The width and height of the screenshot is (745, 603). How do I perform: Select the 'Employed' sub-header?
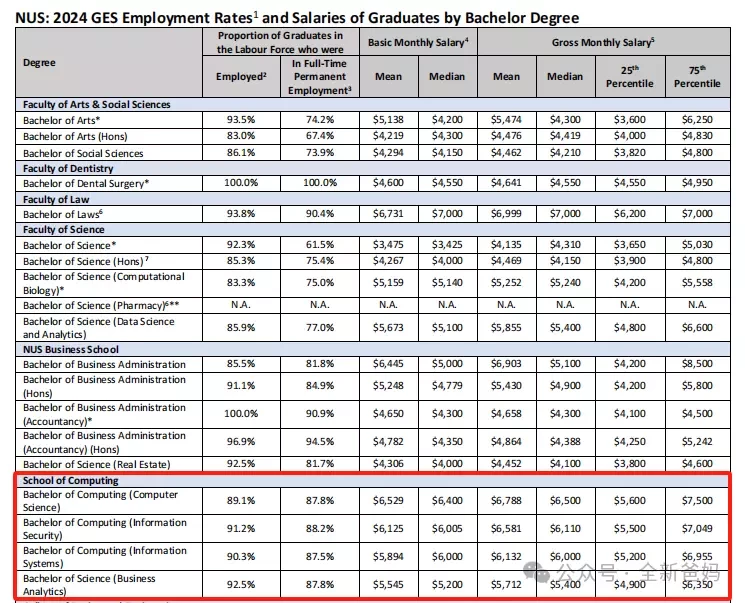[241, 77]
